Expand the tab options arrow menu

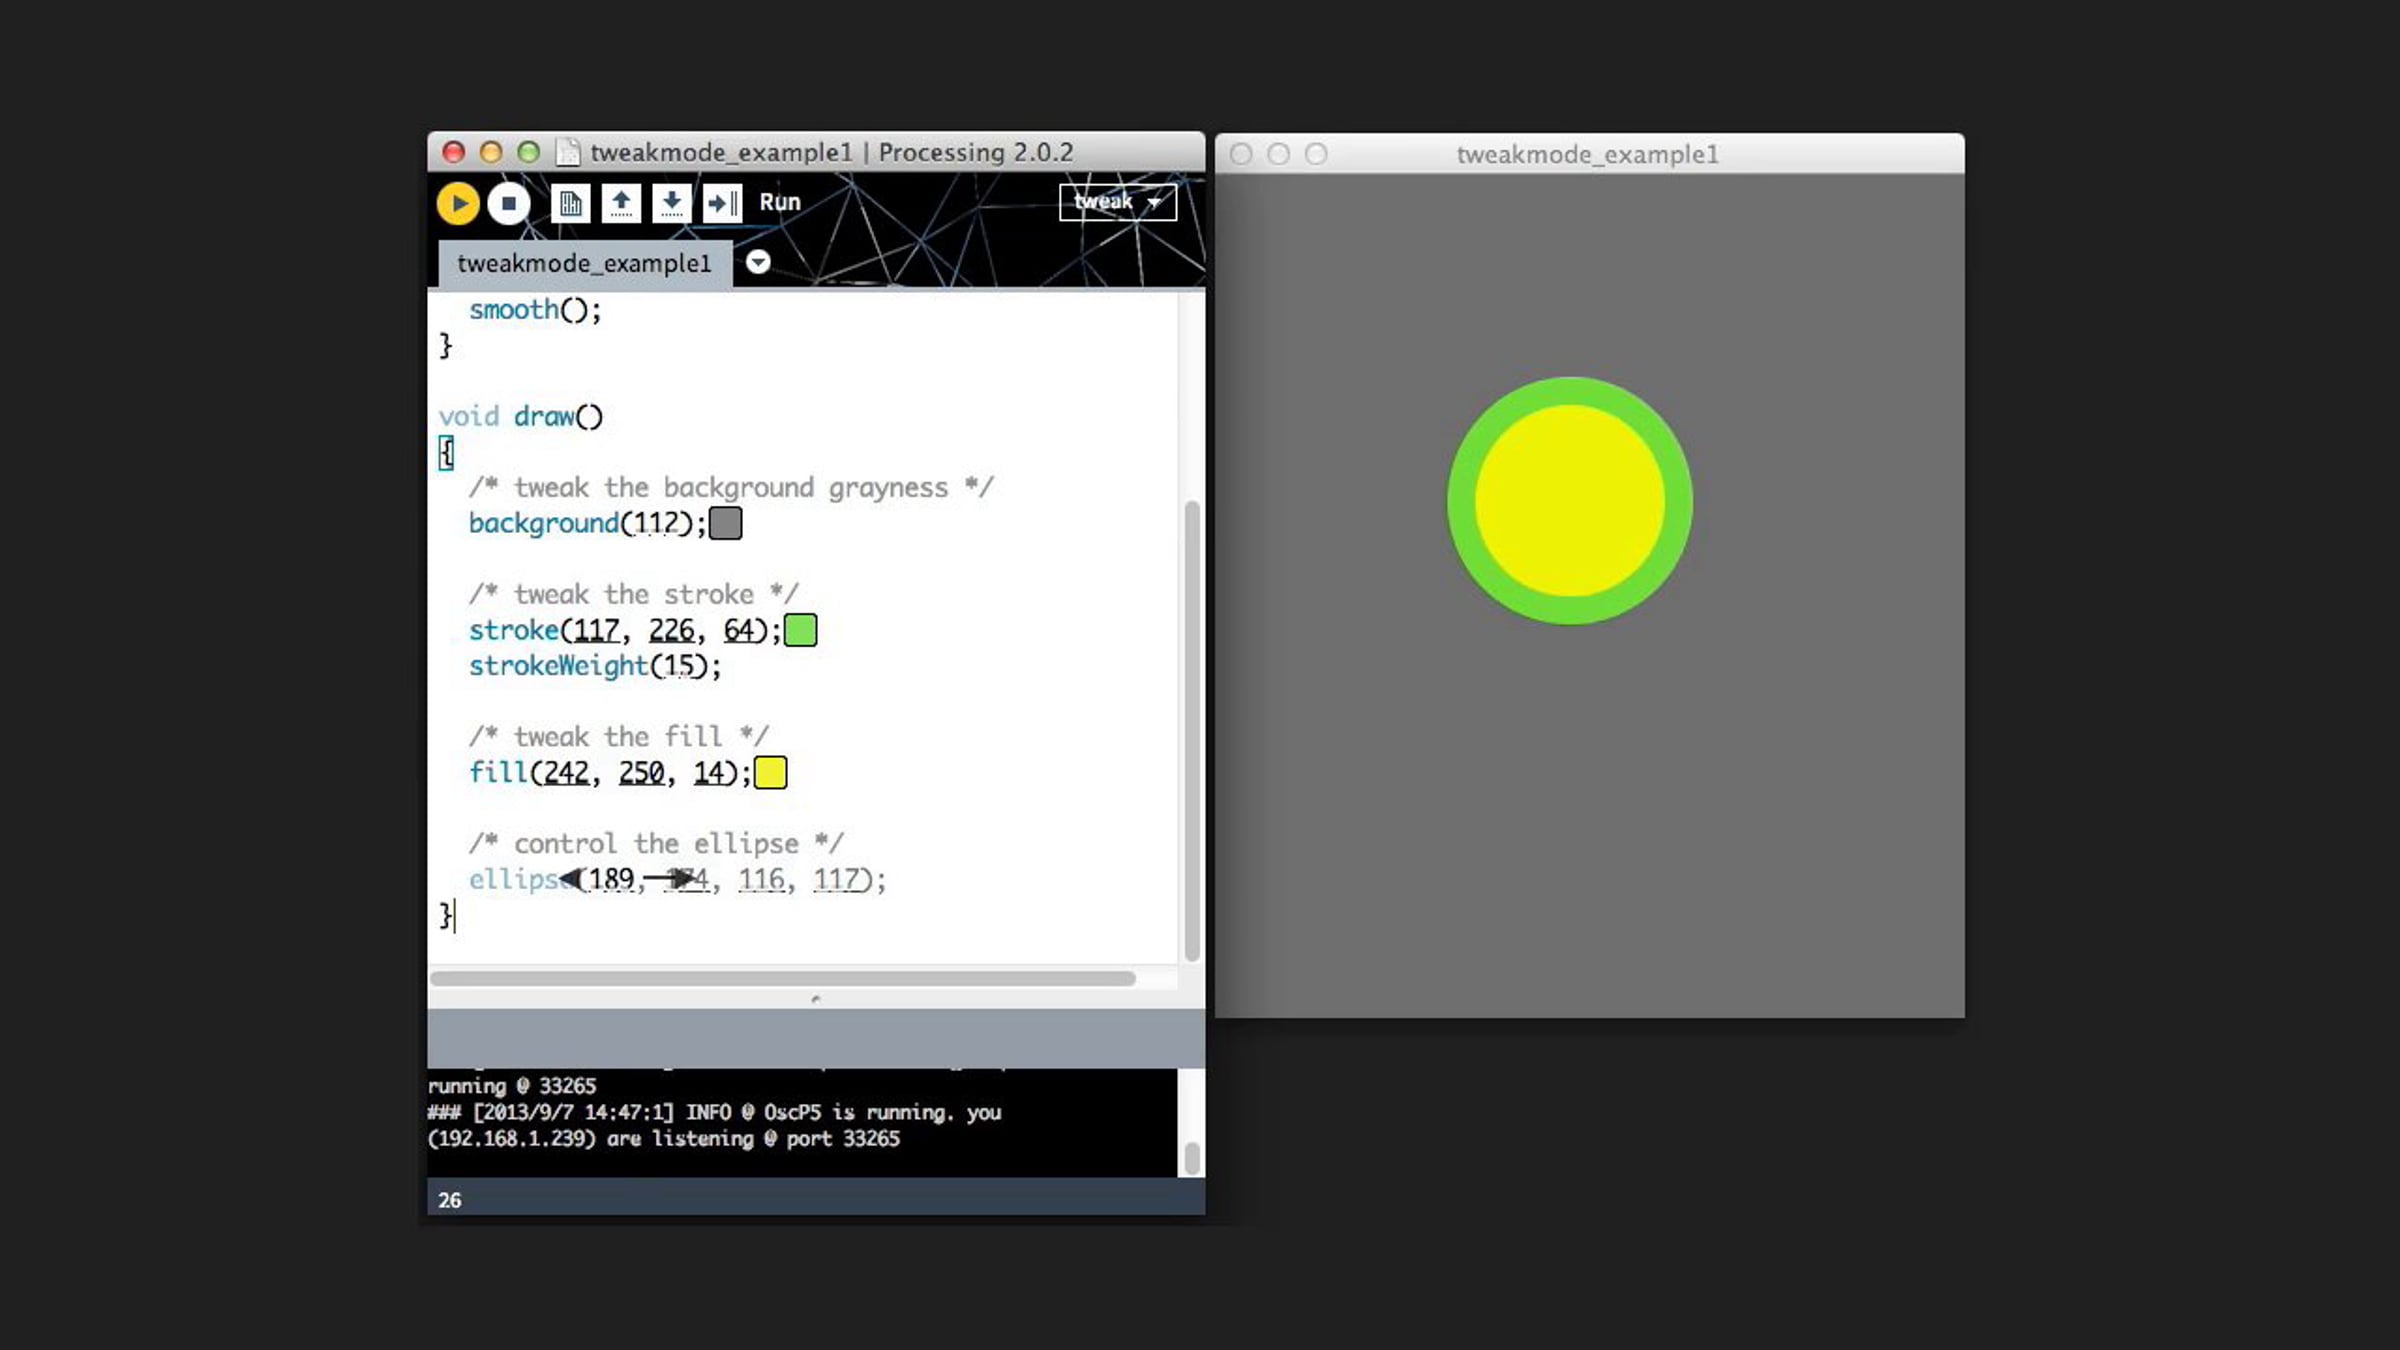click(x=758, y=262)
